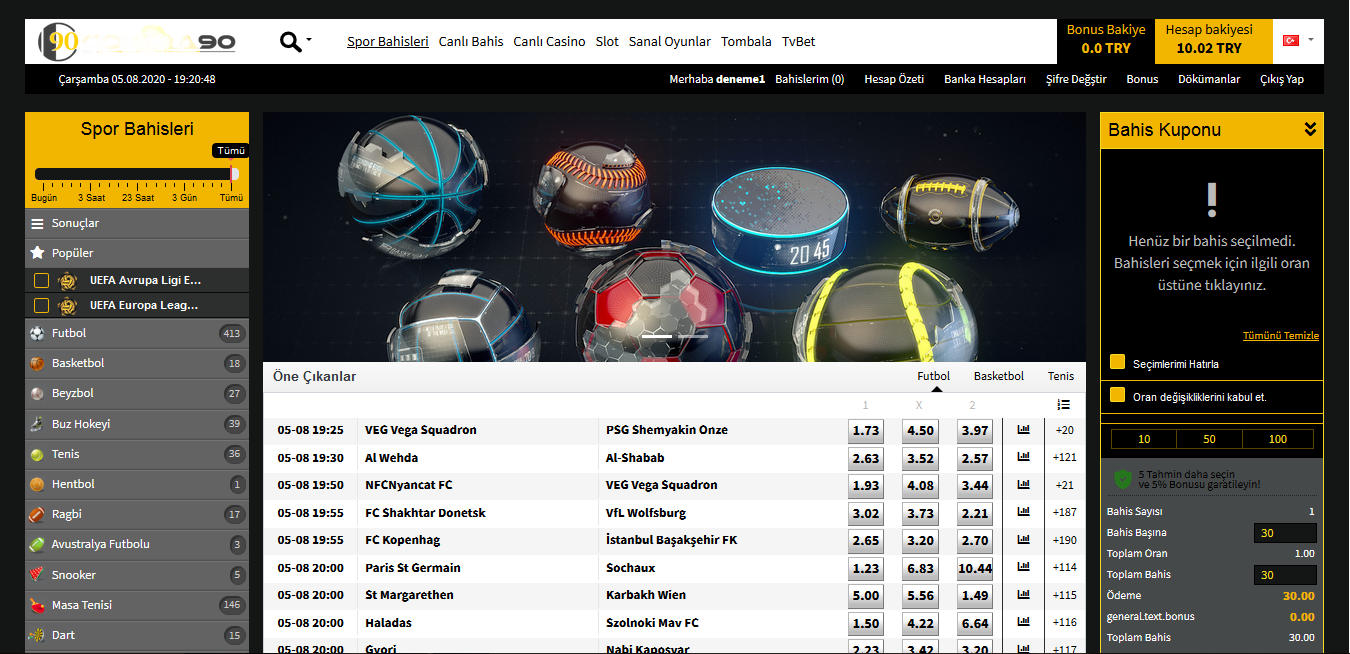The image size is (1350, 654).
Task: Select the Basketbol sidebar icon
Action: (x=37, y=363)
